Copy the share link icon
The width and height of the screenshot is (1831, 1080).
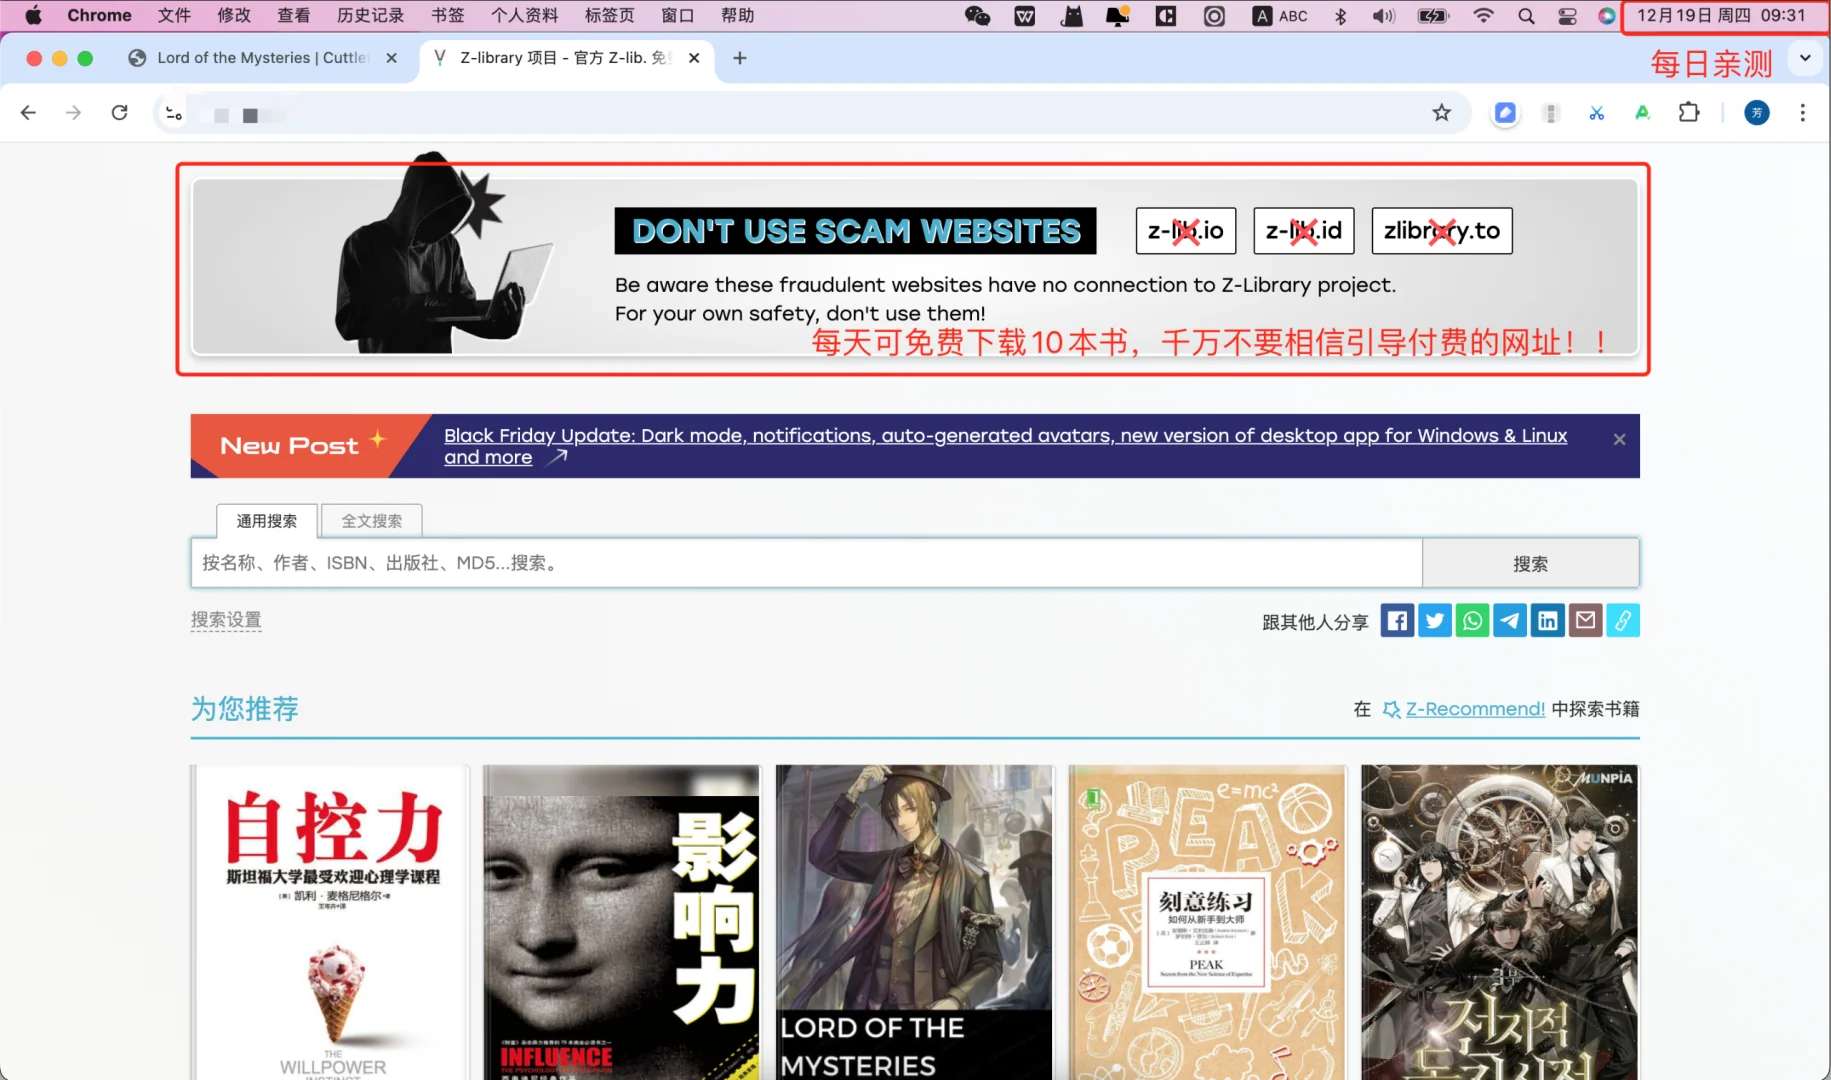pyautogui.click(x=1623, y=621)
